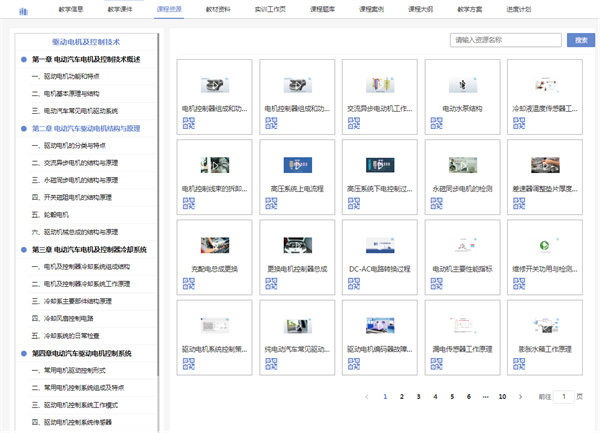Switch to 进度计划 tab
The height and width of the screenshot is (433, 600).
coord(519,9)
